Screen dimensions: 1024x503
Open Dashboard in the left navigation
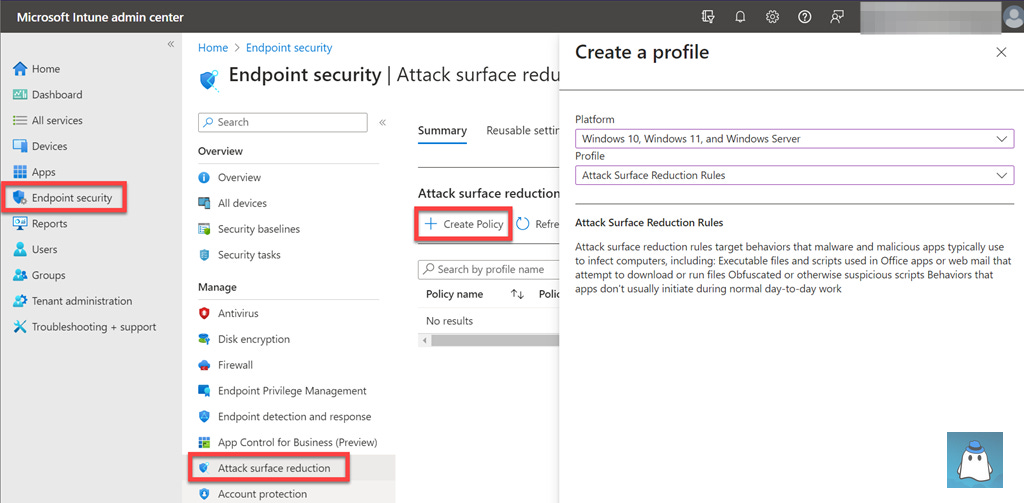[x=57, y=95]
